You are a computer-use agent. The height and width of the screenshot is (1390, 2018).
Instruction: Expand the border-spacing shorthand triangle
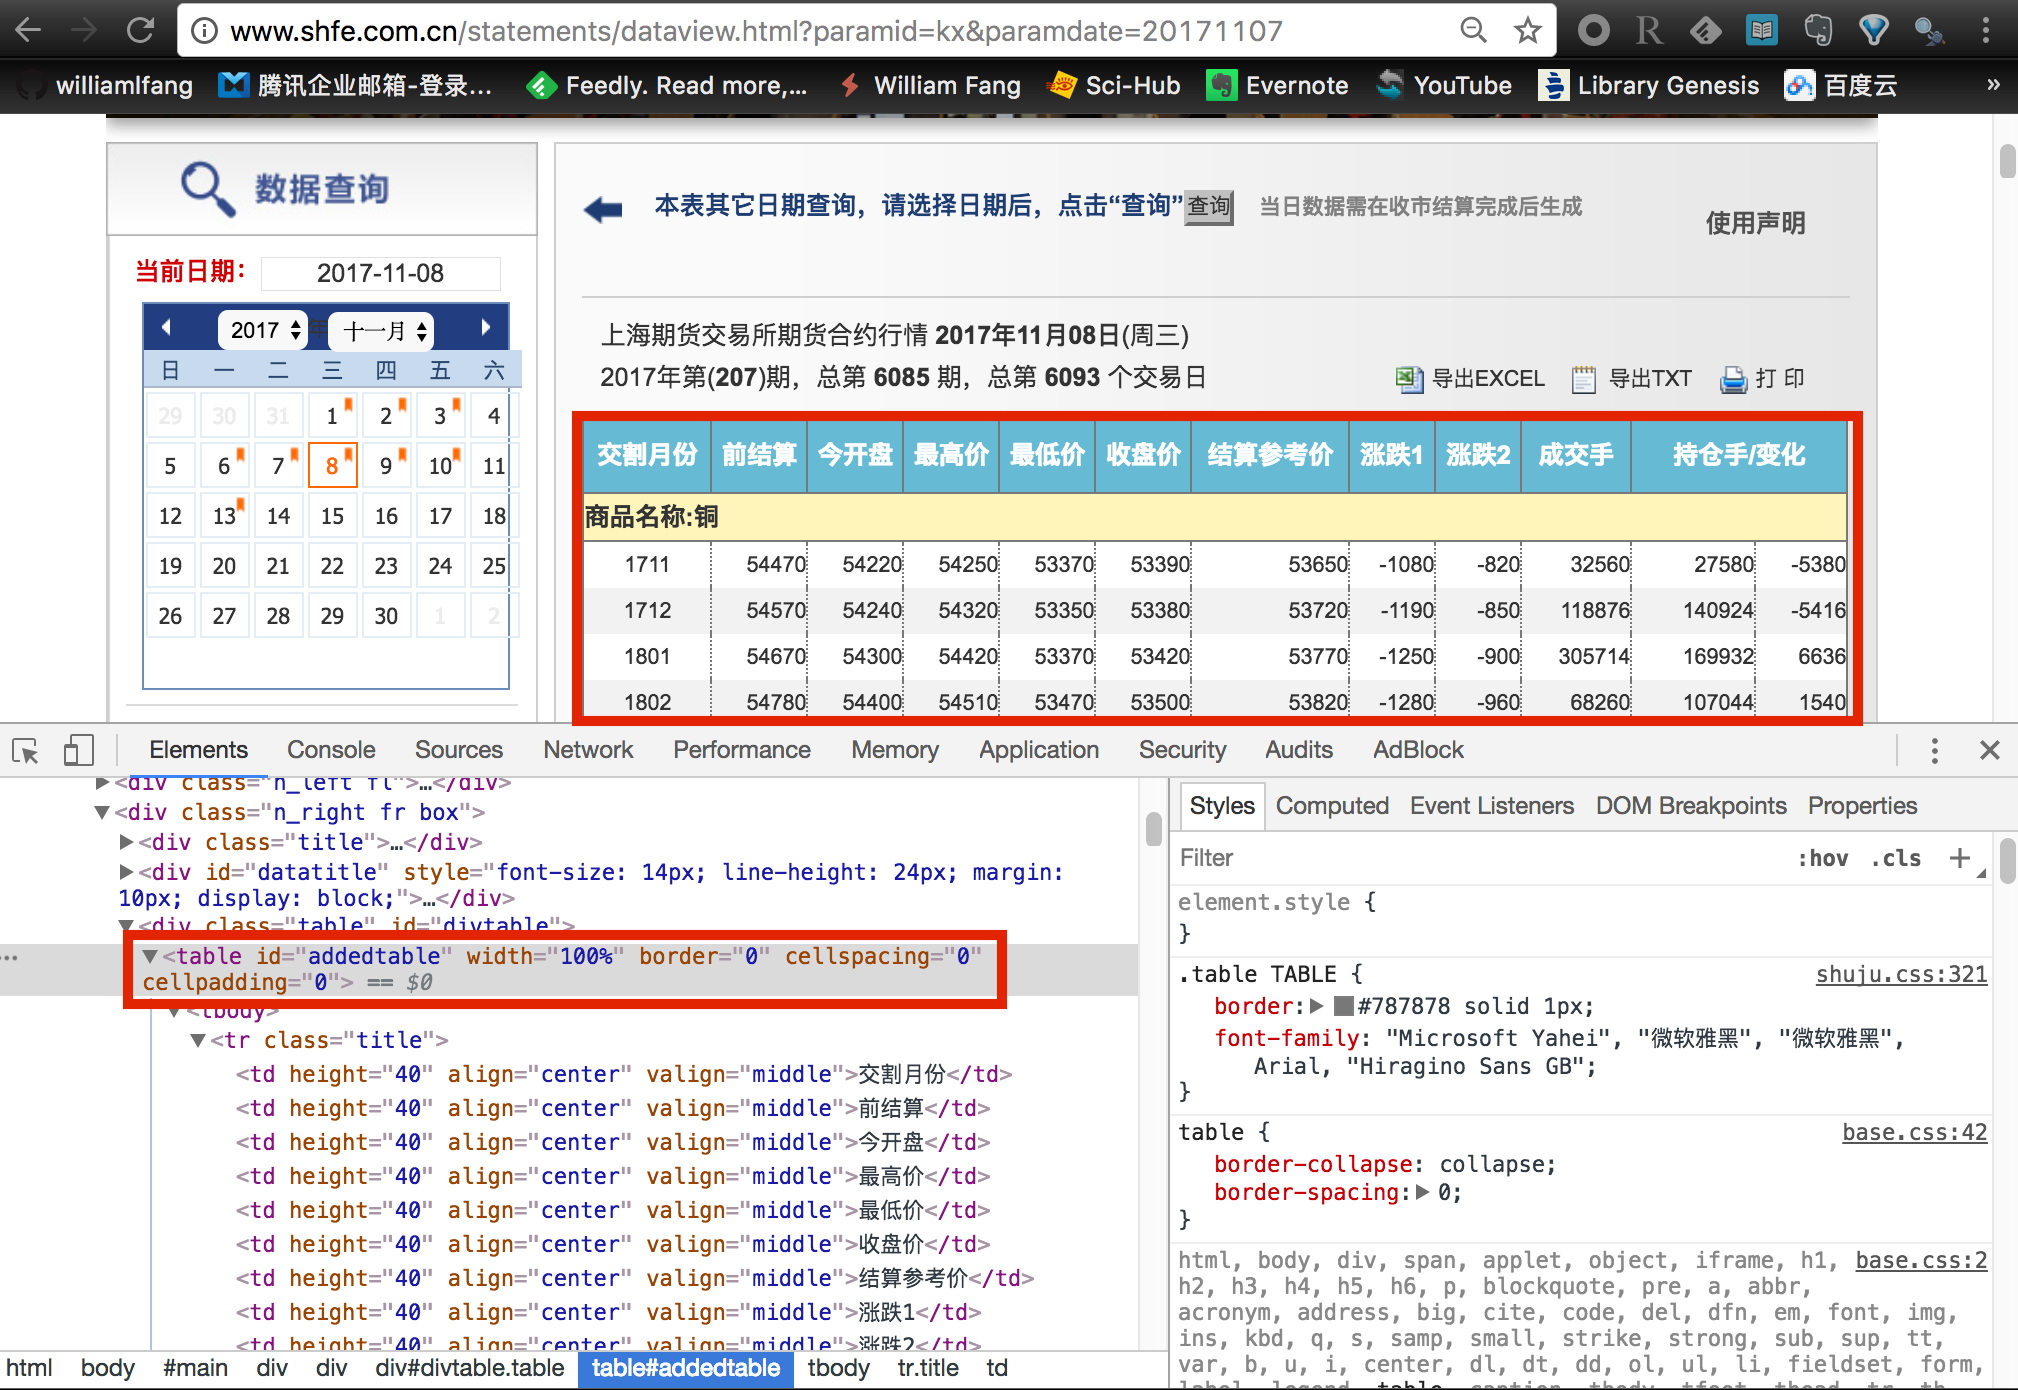[x=1422, y=1192]
